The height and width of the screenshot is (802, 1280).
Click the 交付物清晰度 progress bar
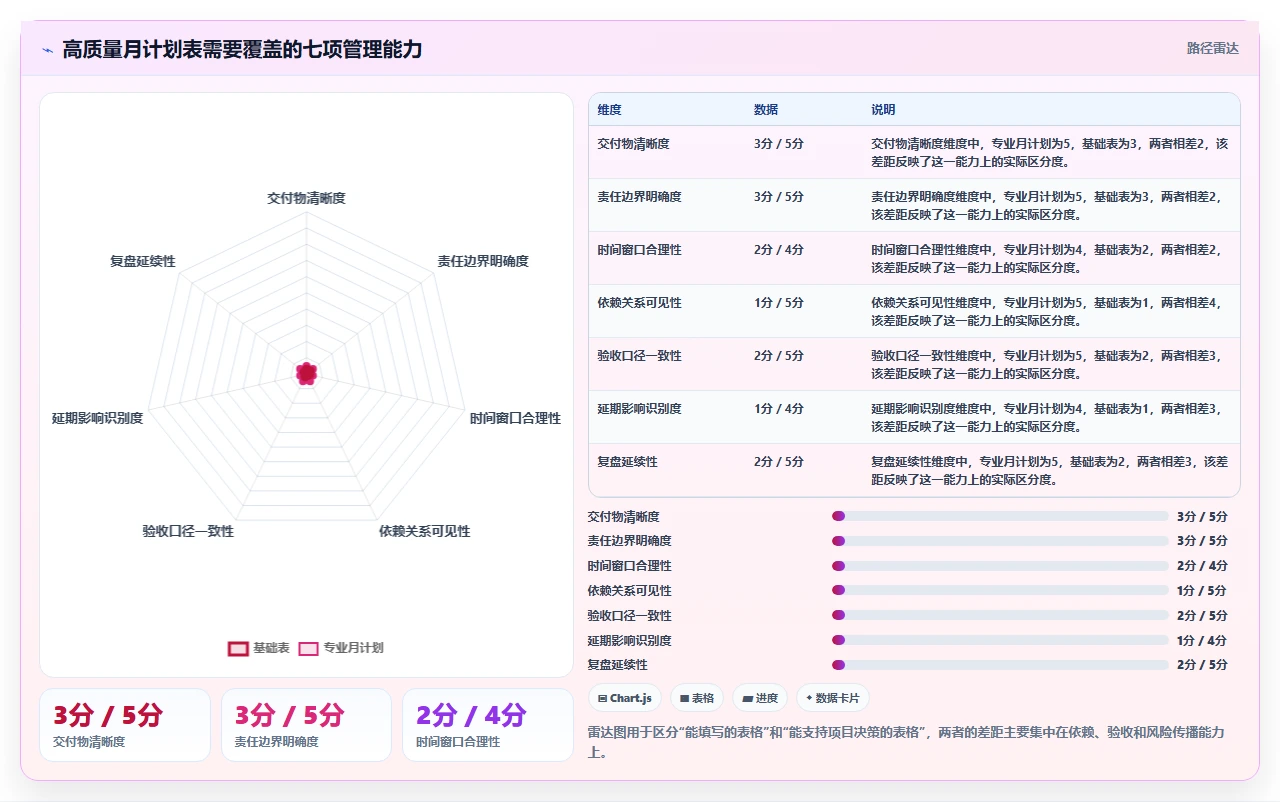click(1000, 516)
